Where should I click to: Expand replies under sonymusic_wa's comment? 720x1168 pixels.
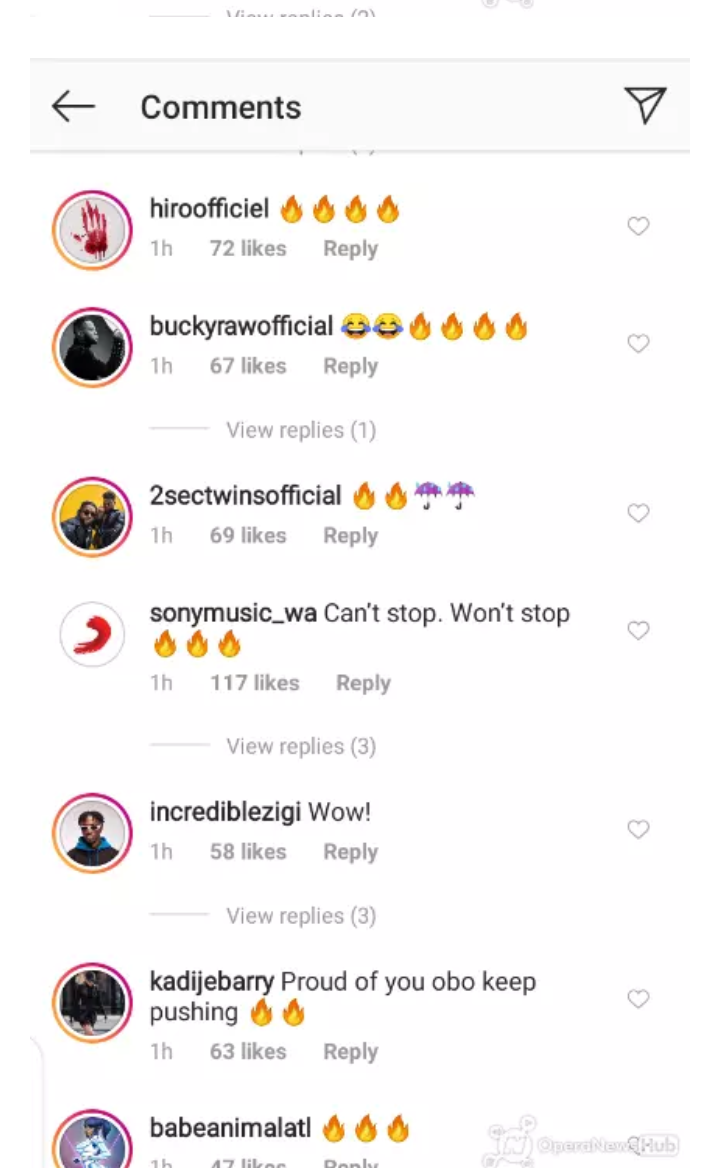pyautogui.click(x=300, y=746)
